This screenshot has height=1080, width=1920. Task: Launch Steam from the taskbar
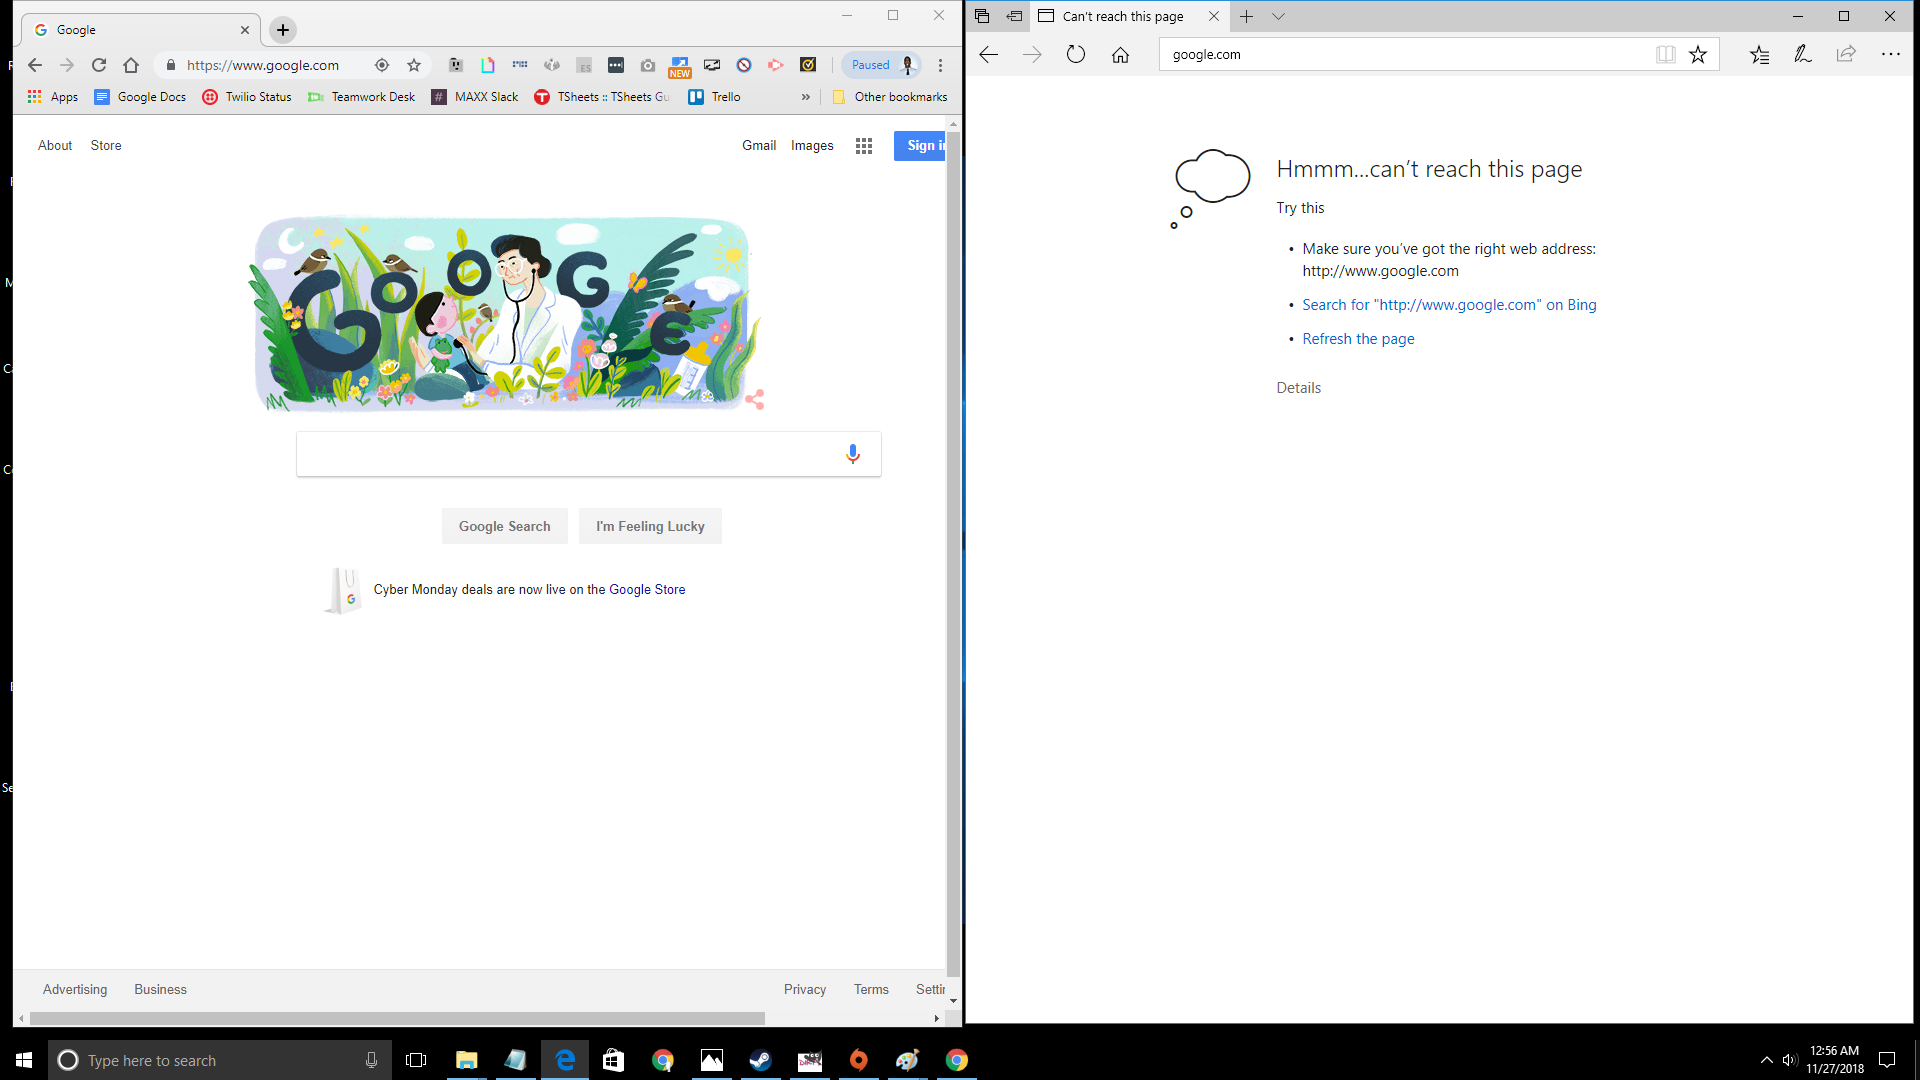pos(760,1060)
